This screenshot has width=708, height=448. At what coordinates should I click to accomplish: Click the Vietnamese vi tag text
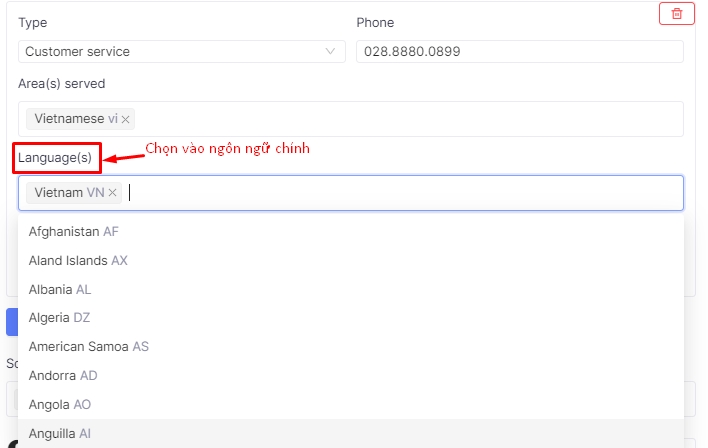(x=76, y=119)
